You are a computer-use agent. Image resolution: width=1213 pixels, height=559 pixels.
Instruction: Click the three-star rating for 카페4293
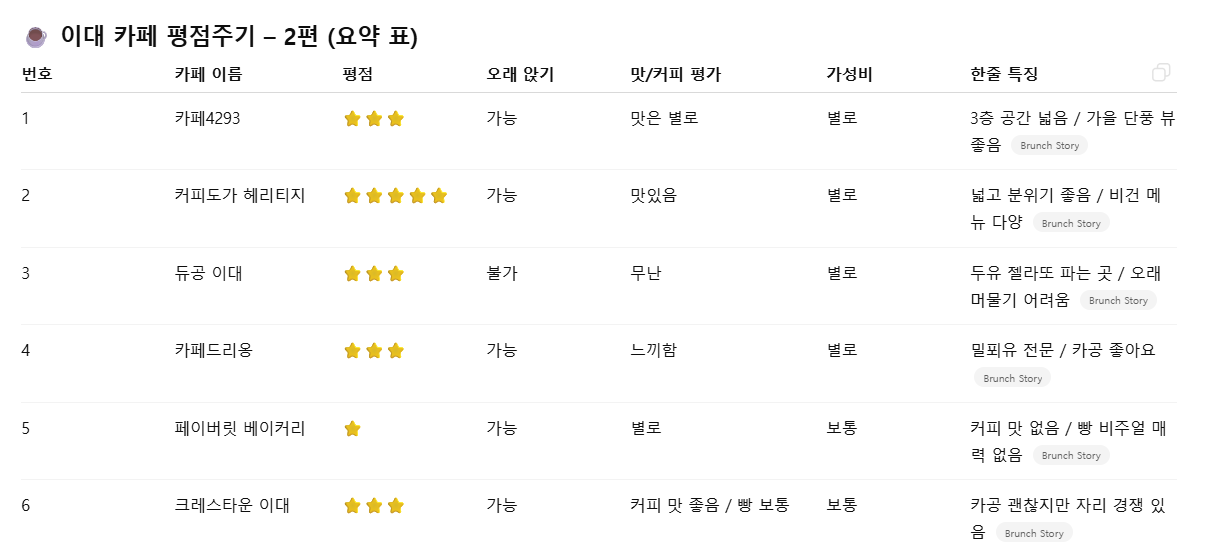tap(373, 119)
